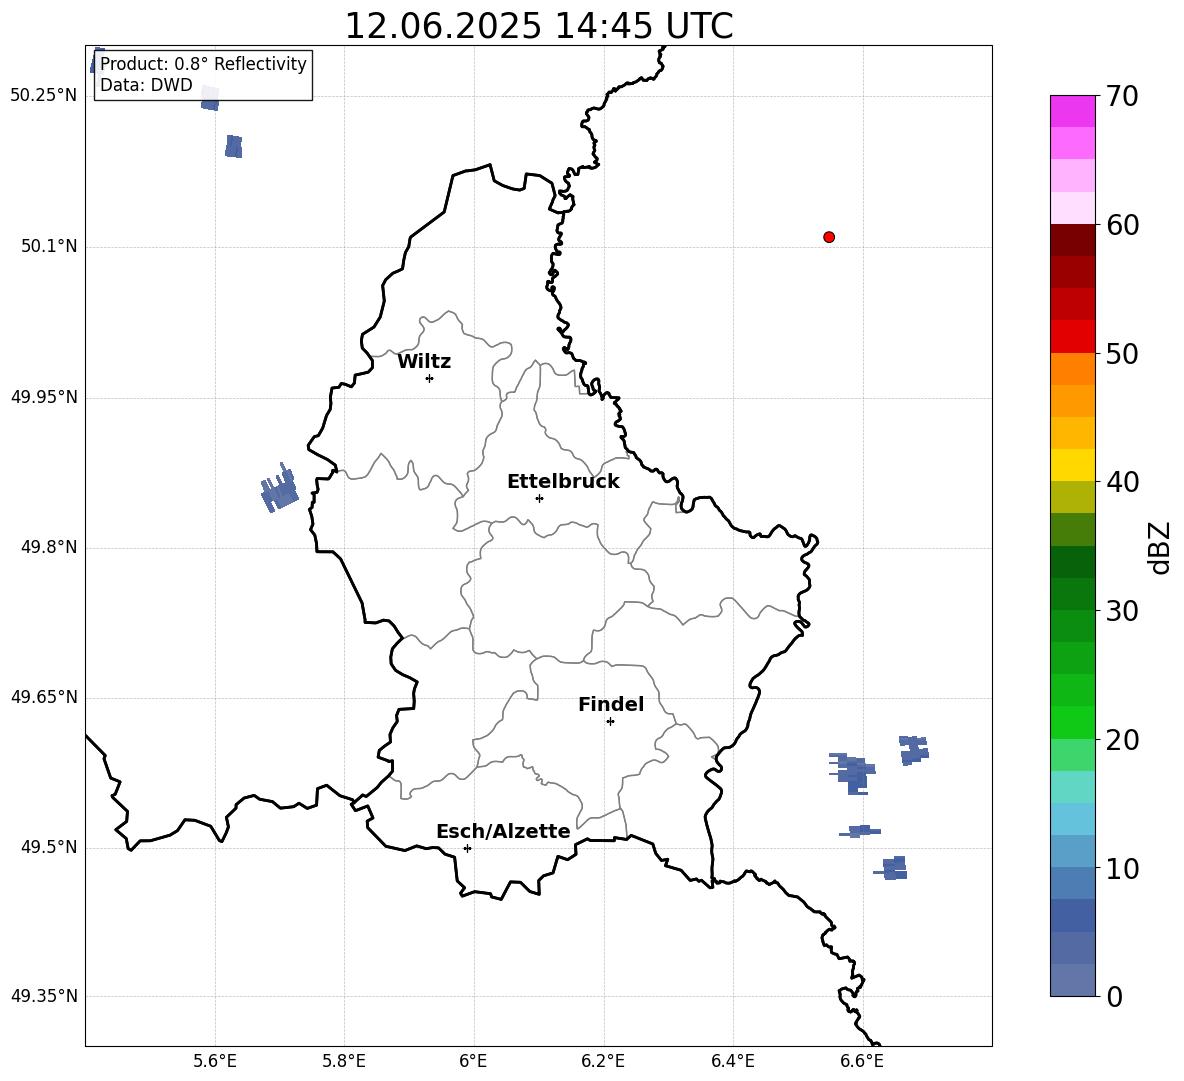Click the 0 tick on colorbar
Screen dimensions: 1184x1081
coord(1115,996)
